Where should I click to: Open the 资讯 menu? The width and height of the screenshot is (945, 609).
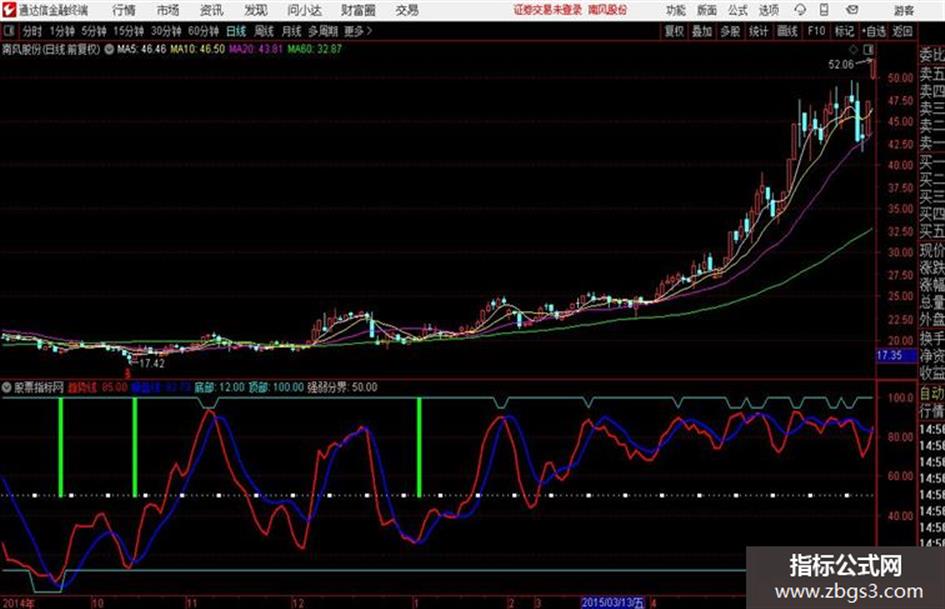[x=212, y=10]
